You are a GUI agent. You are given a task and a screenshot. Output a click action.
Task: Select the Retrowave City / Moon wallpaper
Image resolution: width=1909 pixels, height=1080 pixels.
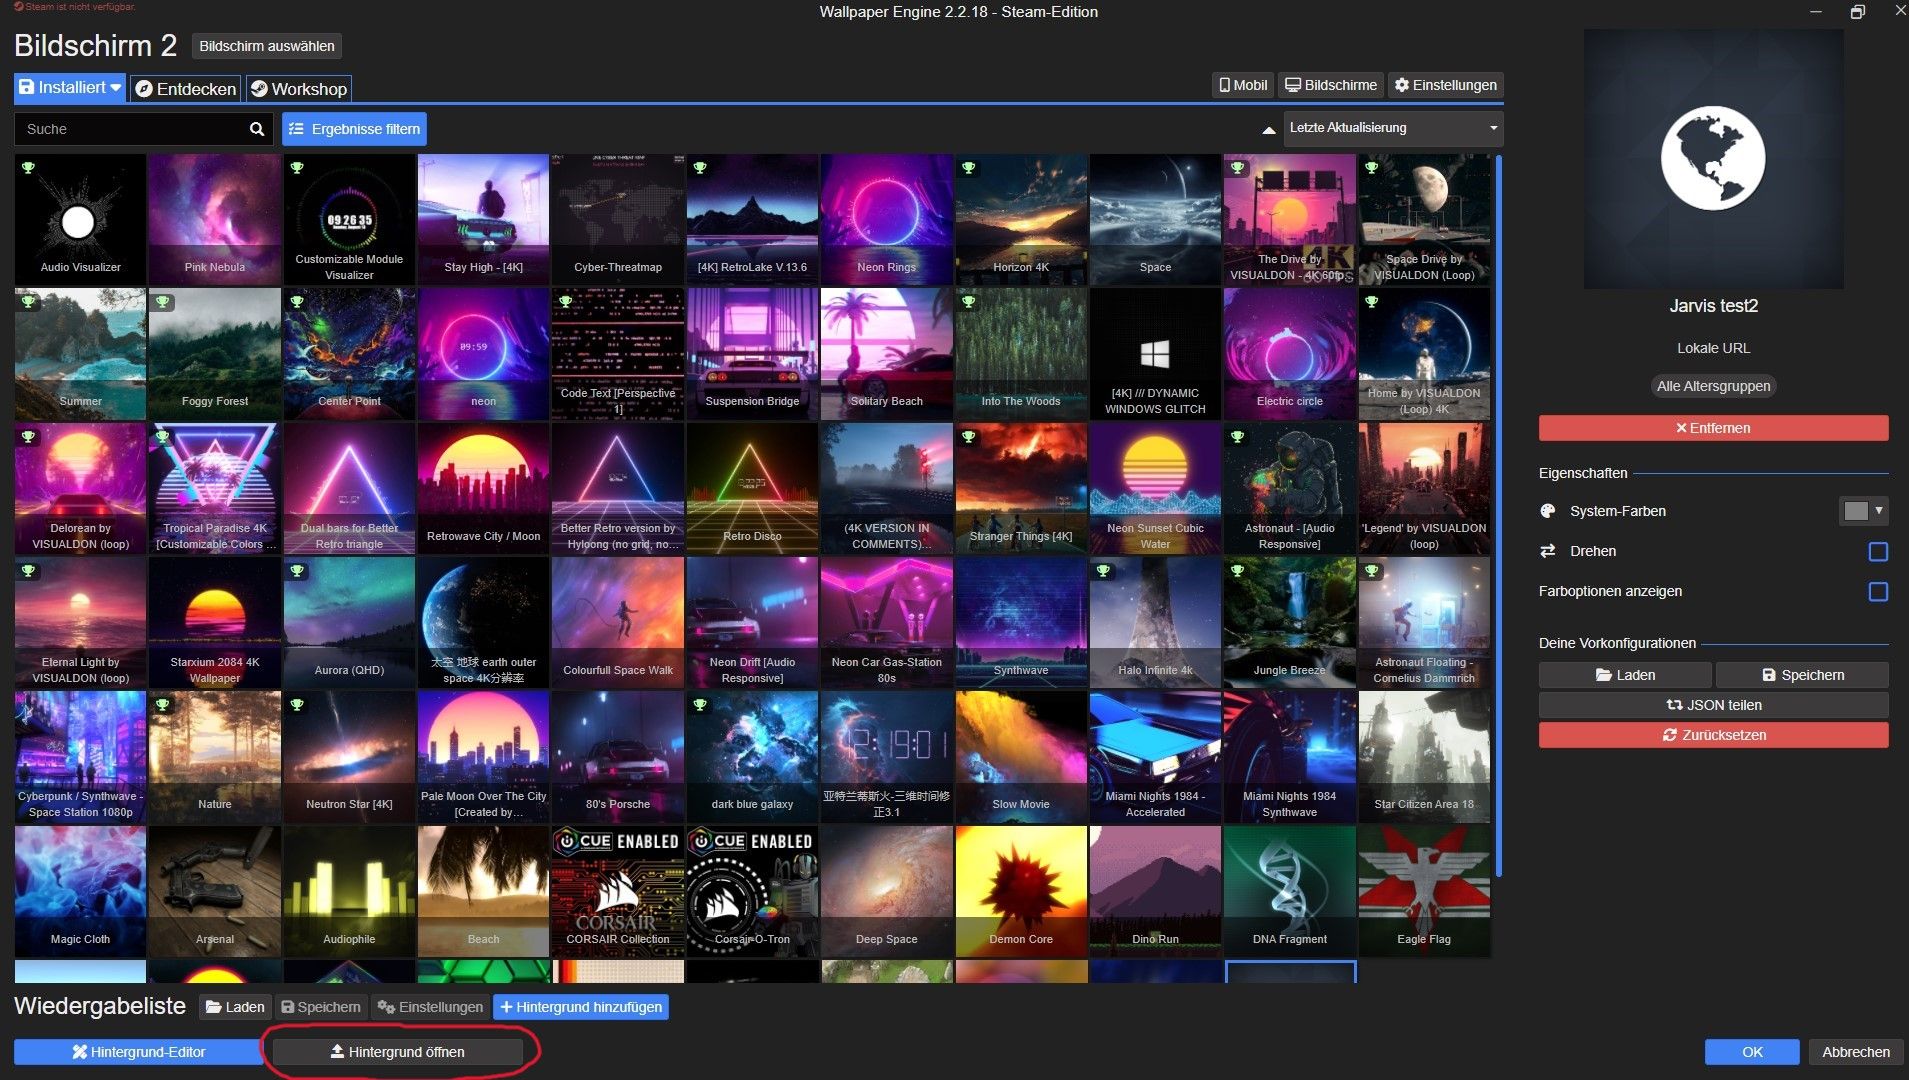[x=483, y=489]
